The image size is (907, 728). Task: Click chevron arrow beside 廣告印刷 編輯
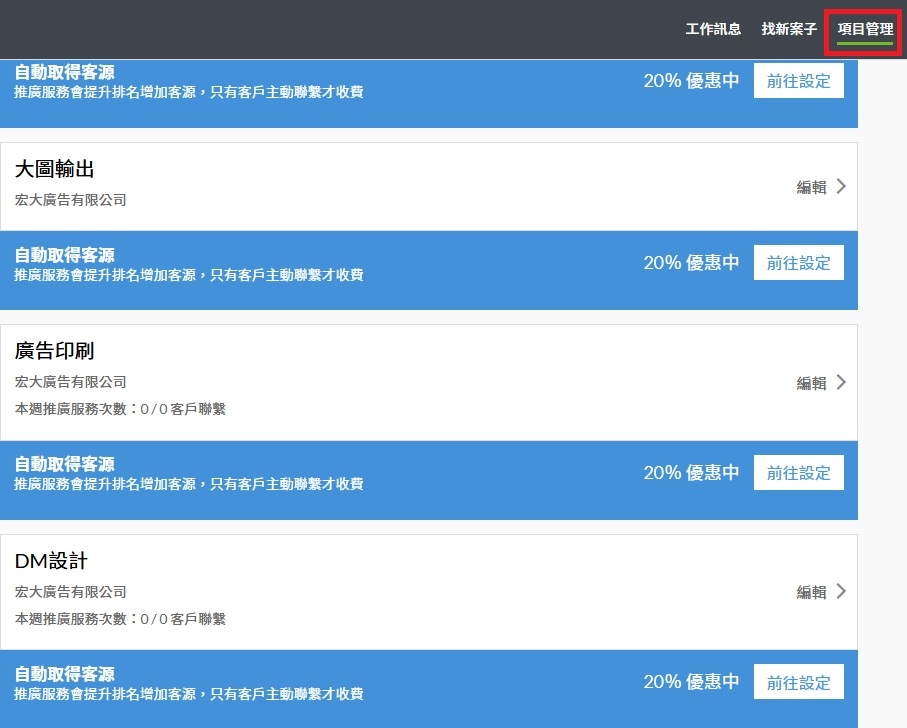pos(842,382)
